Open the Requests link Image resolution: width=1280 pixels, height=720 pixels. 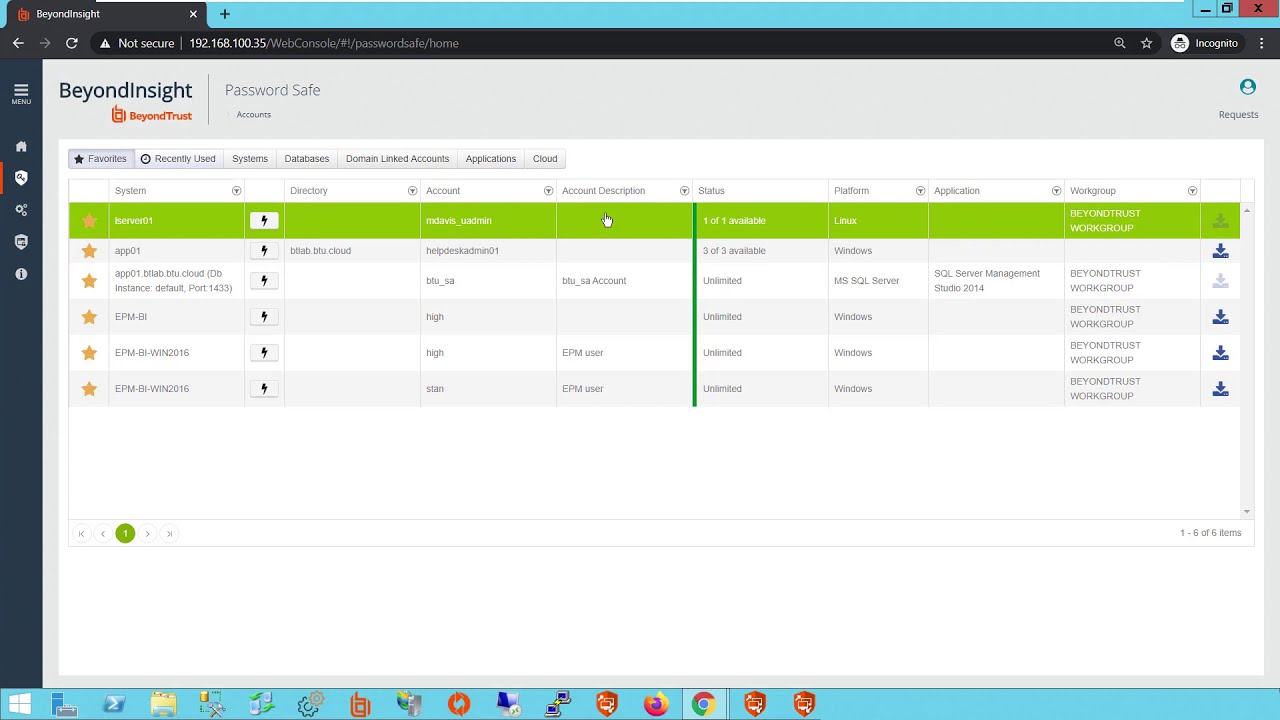[x=1238, y=115]
